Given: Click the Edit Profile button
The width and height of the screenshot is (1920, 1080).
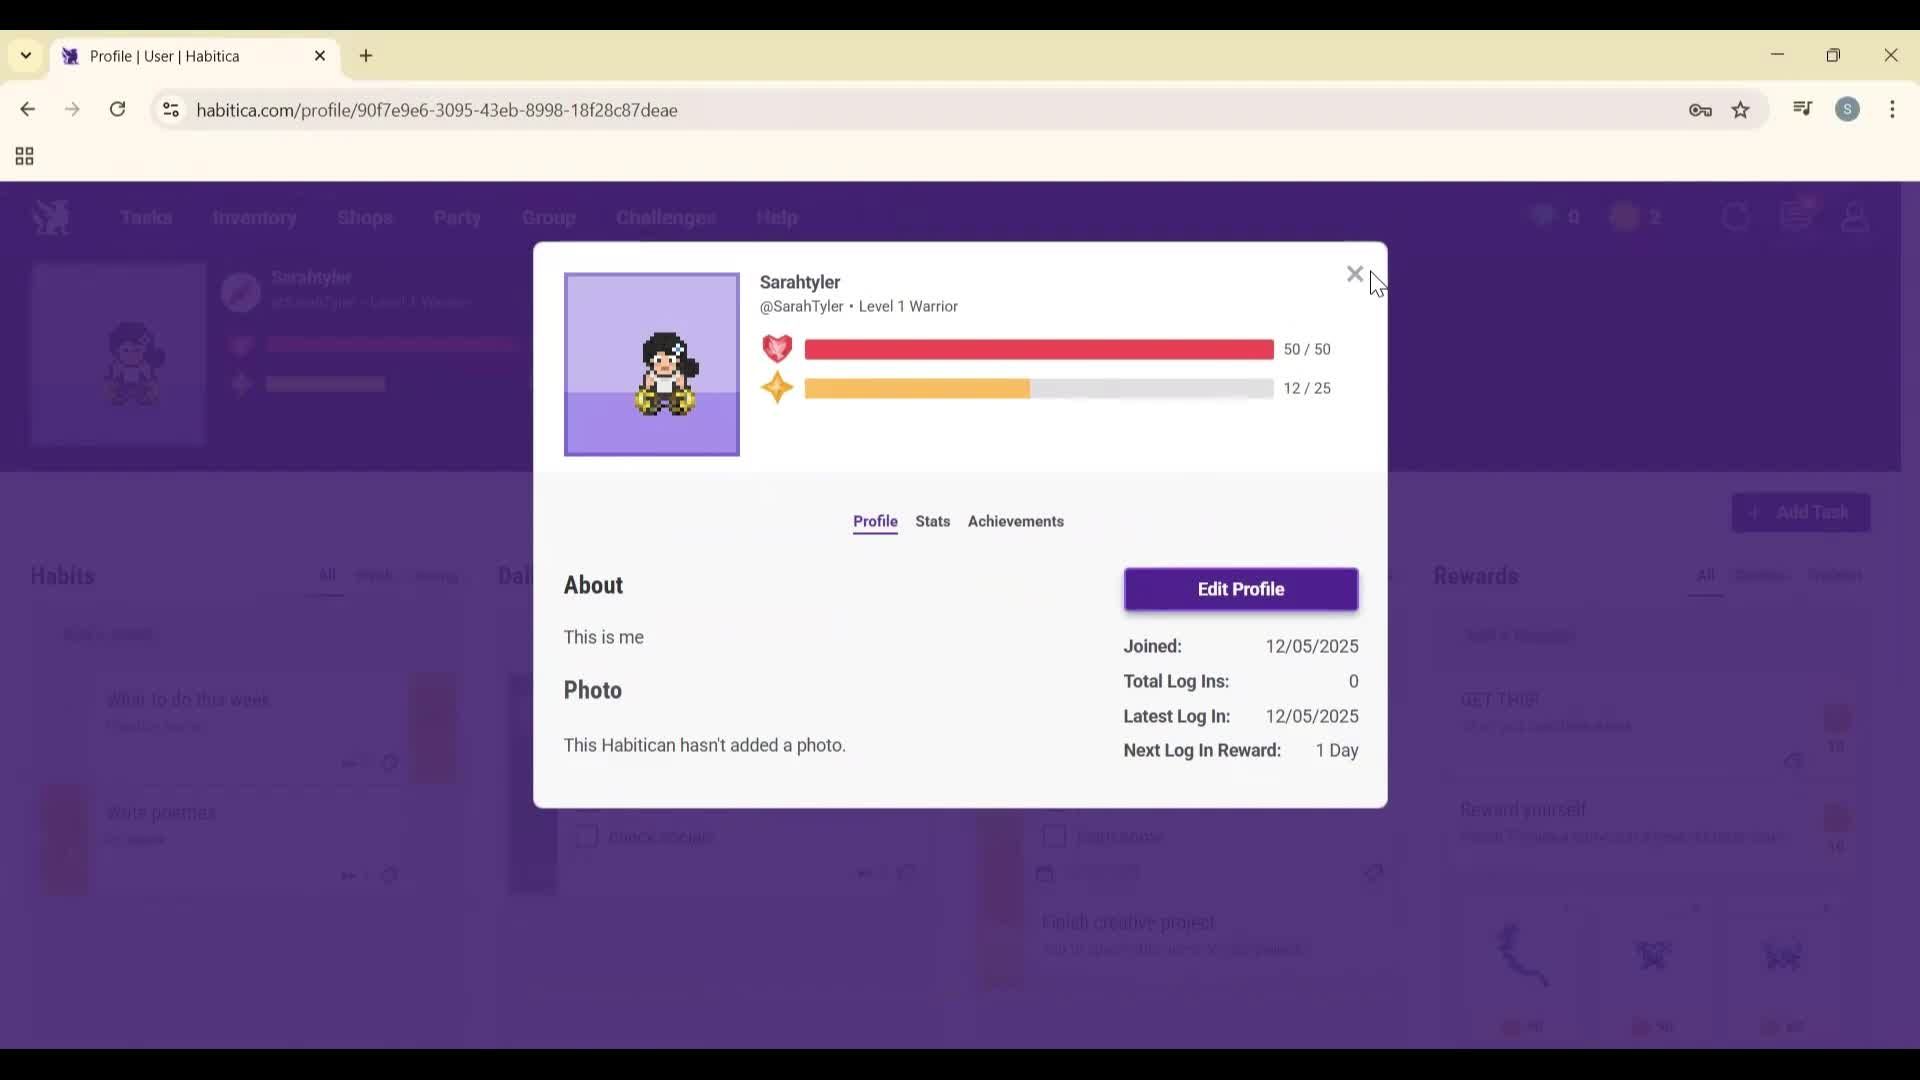Looking at the screenshot, I should pyautogui.click(x=1240, y=589).
